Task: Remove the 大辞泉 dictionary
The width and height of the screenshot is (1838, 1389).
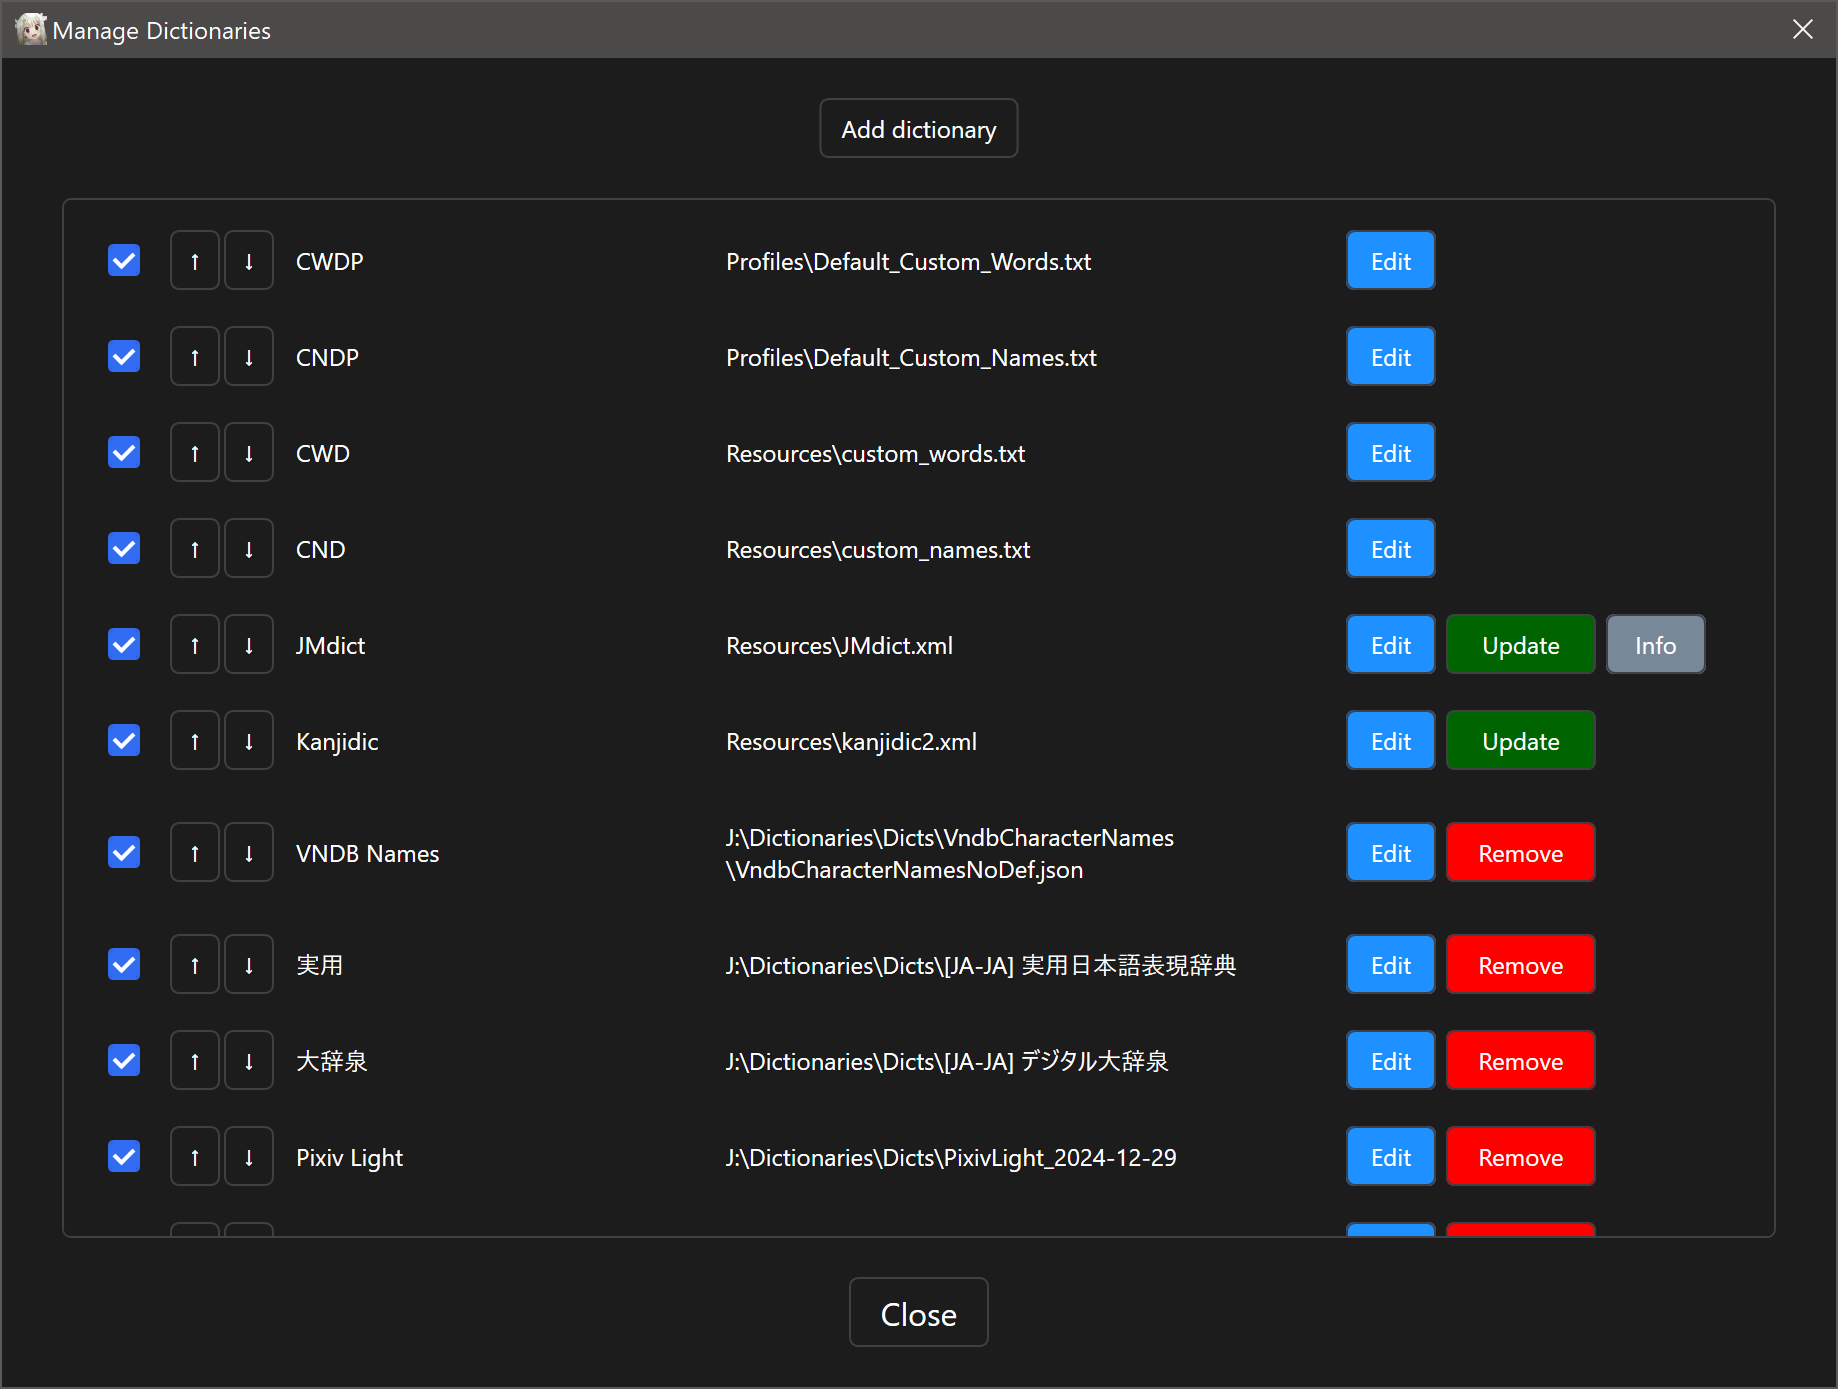Action: [x=1521, y=1061]
